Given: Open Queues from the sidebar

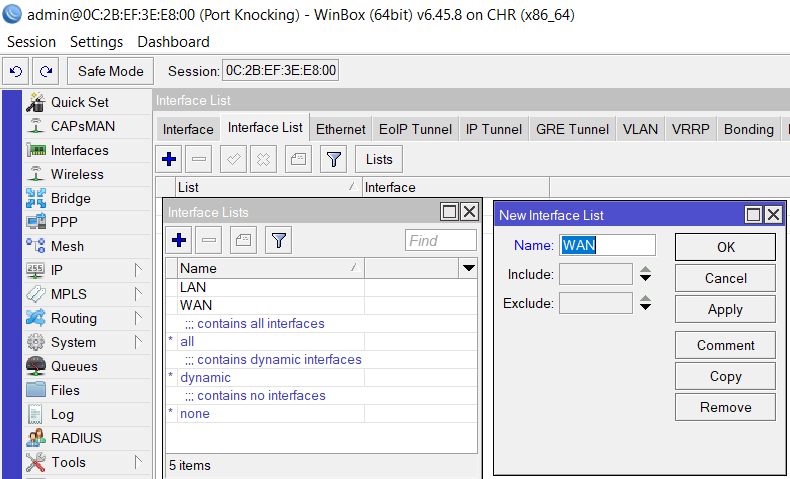Looking at the screenshot, I should tap(76, 366).
